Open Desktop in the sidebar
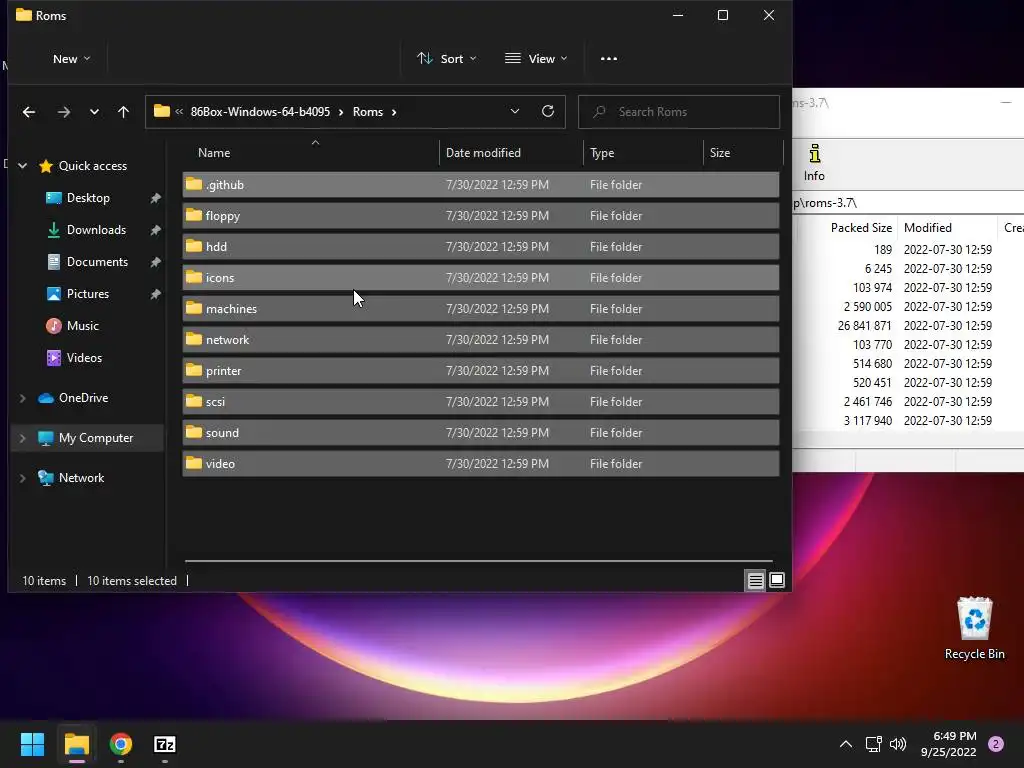This screenshot has height=768, width=1024. click(88, 198)
